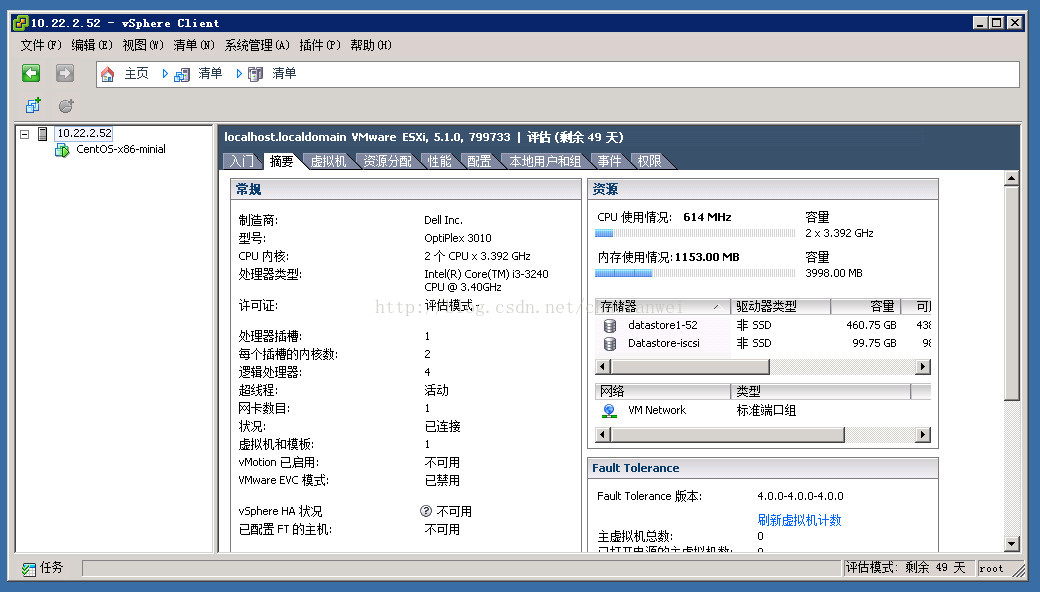This screenshot has width=1040, height=592.
Task: Click the memory usage progress bar
Action: coord(694,273)
